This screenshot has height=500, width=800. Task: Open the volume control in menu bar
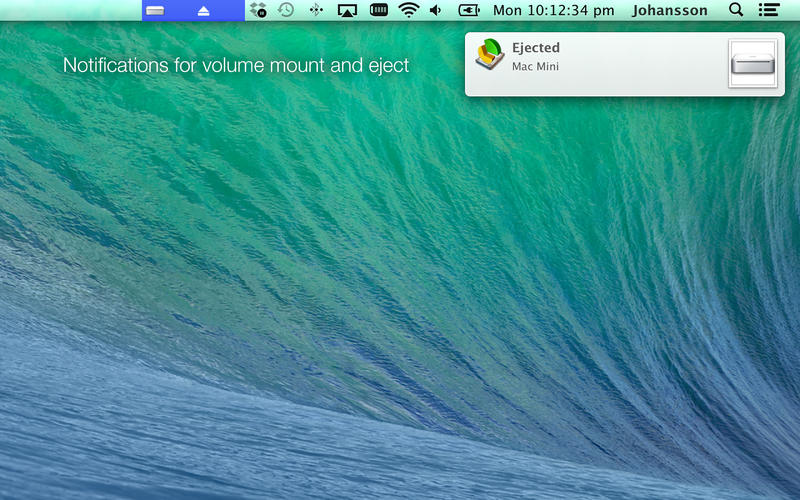click(x=436, y=10)
